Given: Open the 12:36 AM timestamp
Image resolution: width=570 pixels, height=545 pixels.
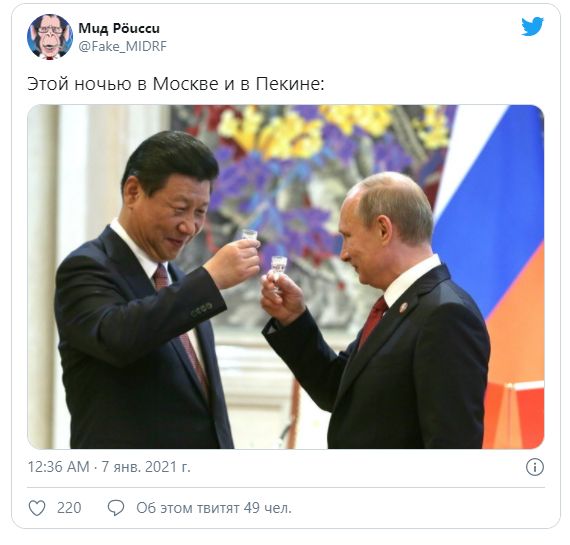Looking at the screenshot, I should [x=59, y=467].
